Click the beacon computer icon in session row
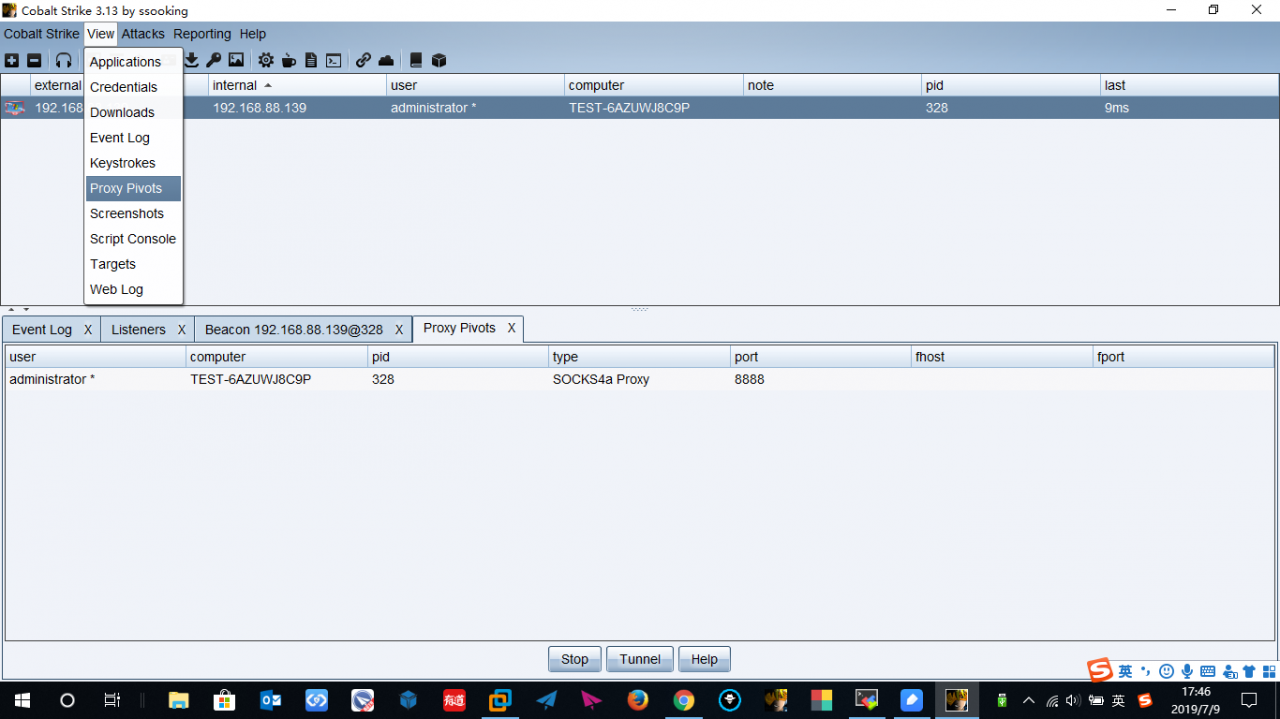This screenshot has width=1280, height=719. point(15,108)
